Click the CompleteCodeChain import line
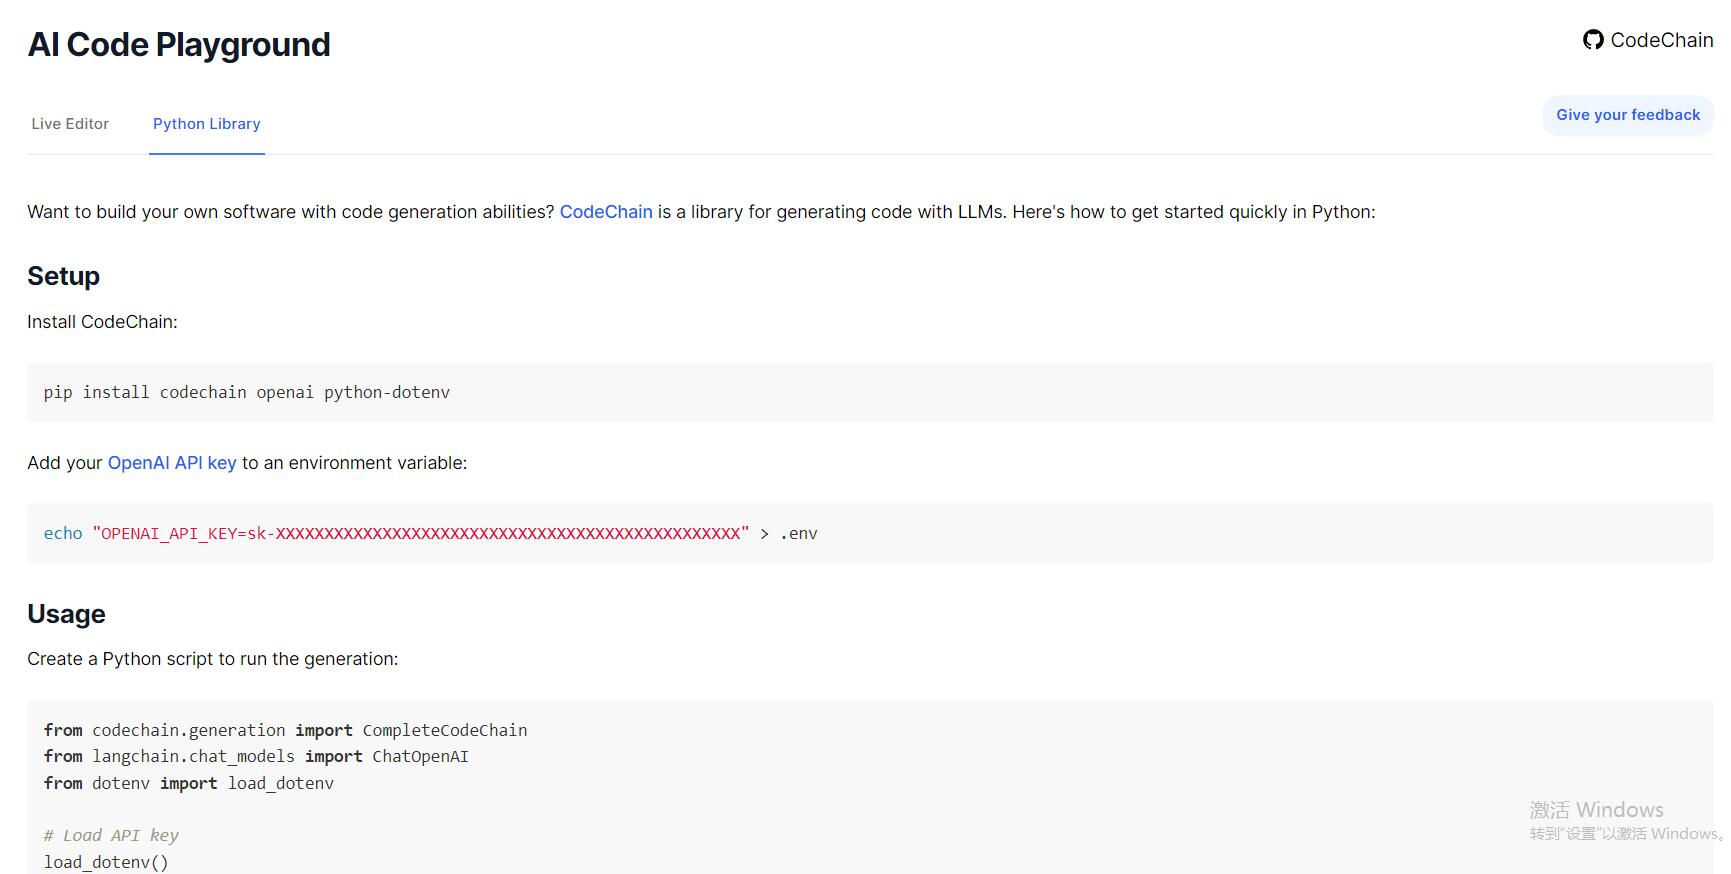1731x874 pixels. pyautogui.click(x=285, y=731)
